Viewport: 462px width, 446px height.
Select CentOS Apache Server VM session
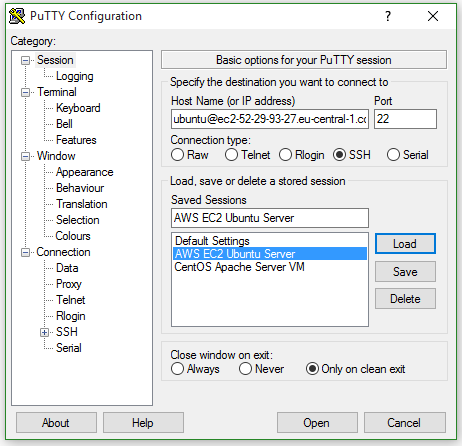point(239,267)
